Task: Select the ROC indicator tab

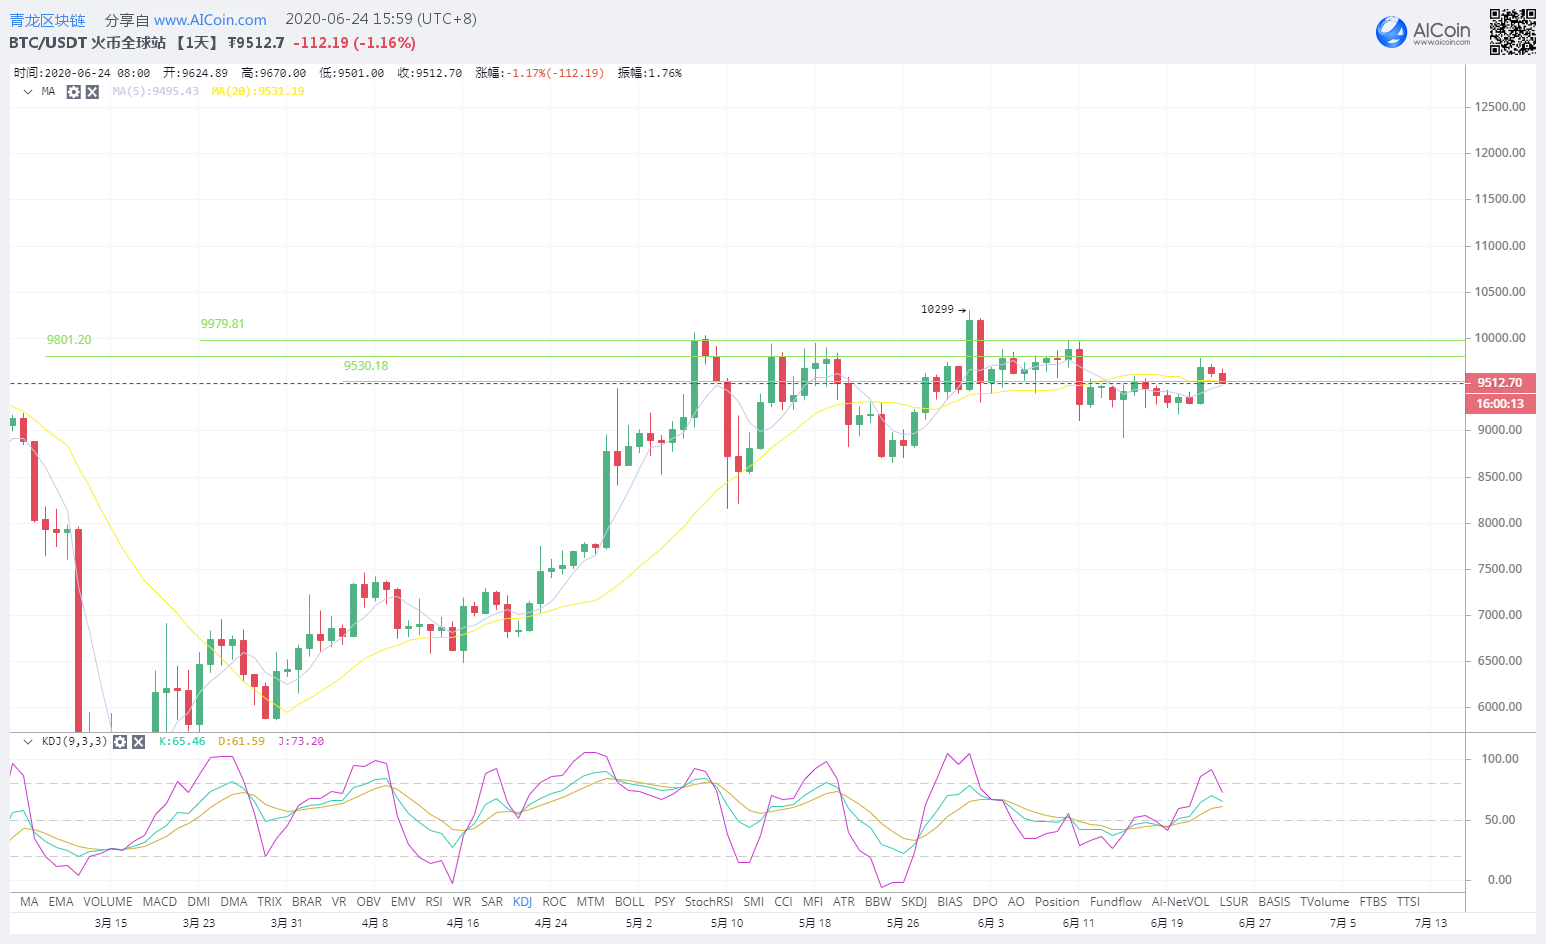Action: [554, 902]
